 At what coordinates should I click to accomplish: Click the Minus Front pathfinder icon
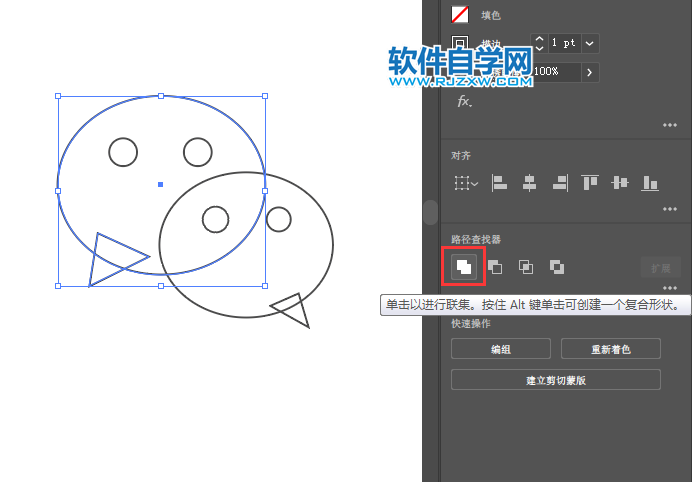(495, 267)
